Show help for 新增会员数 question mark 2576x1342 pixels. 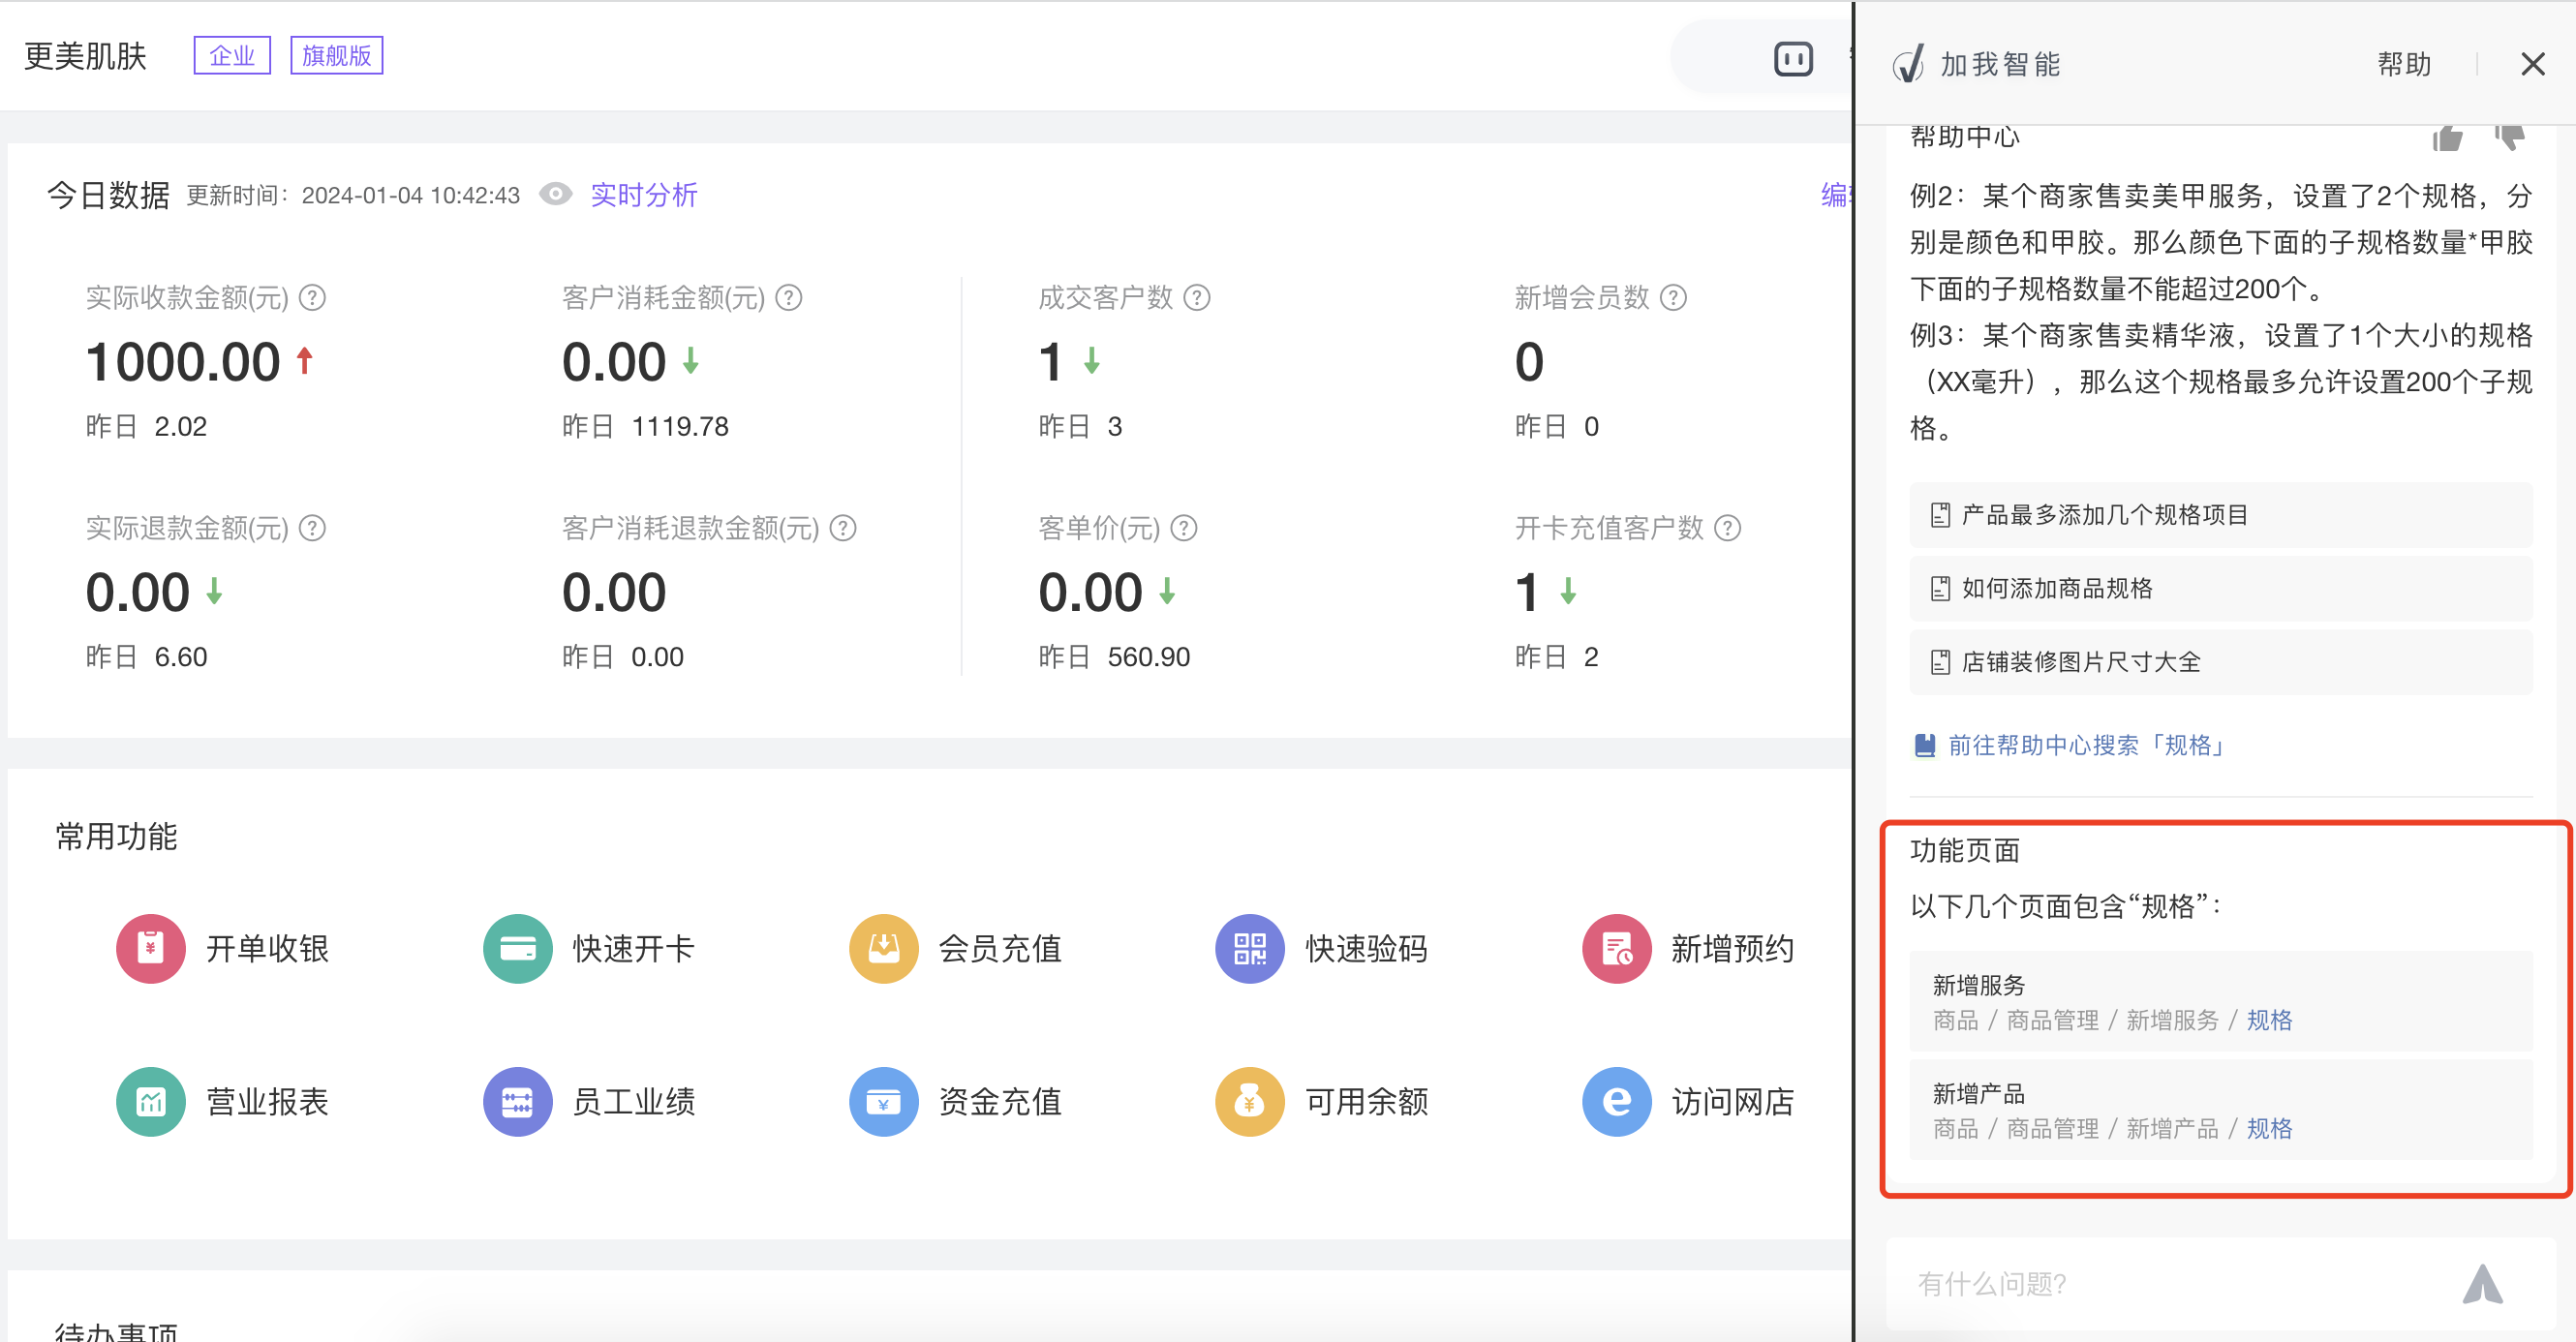pos(1673,297)
